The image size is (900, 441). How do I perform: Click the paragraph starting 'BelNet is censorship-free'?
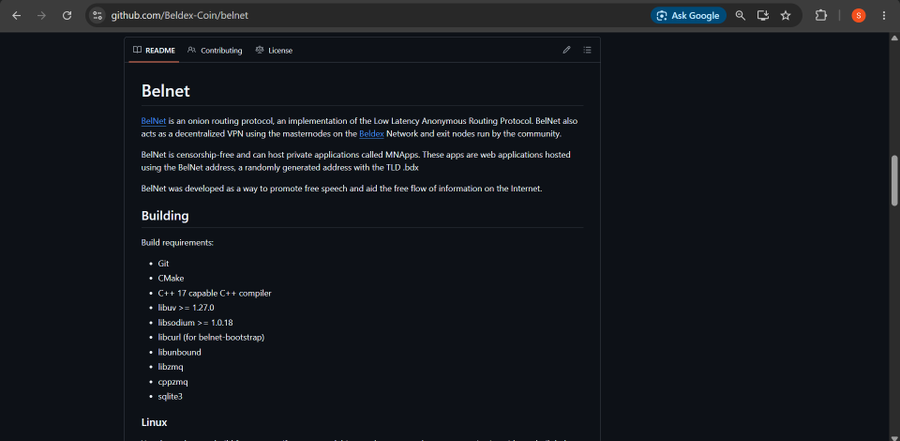click(356, 161)
